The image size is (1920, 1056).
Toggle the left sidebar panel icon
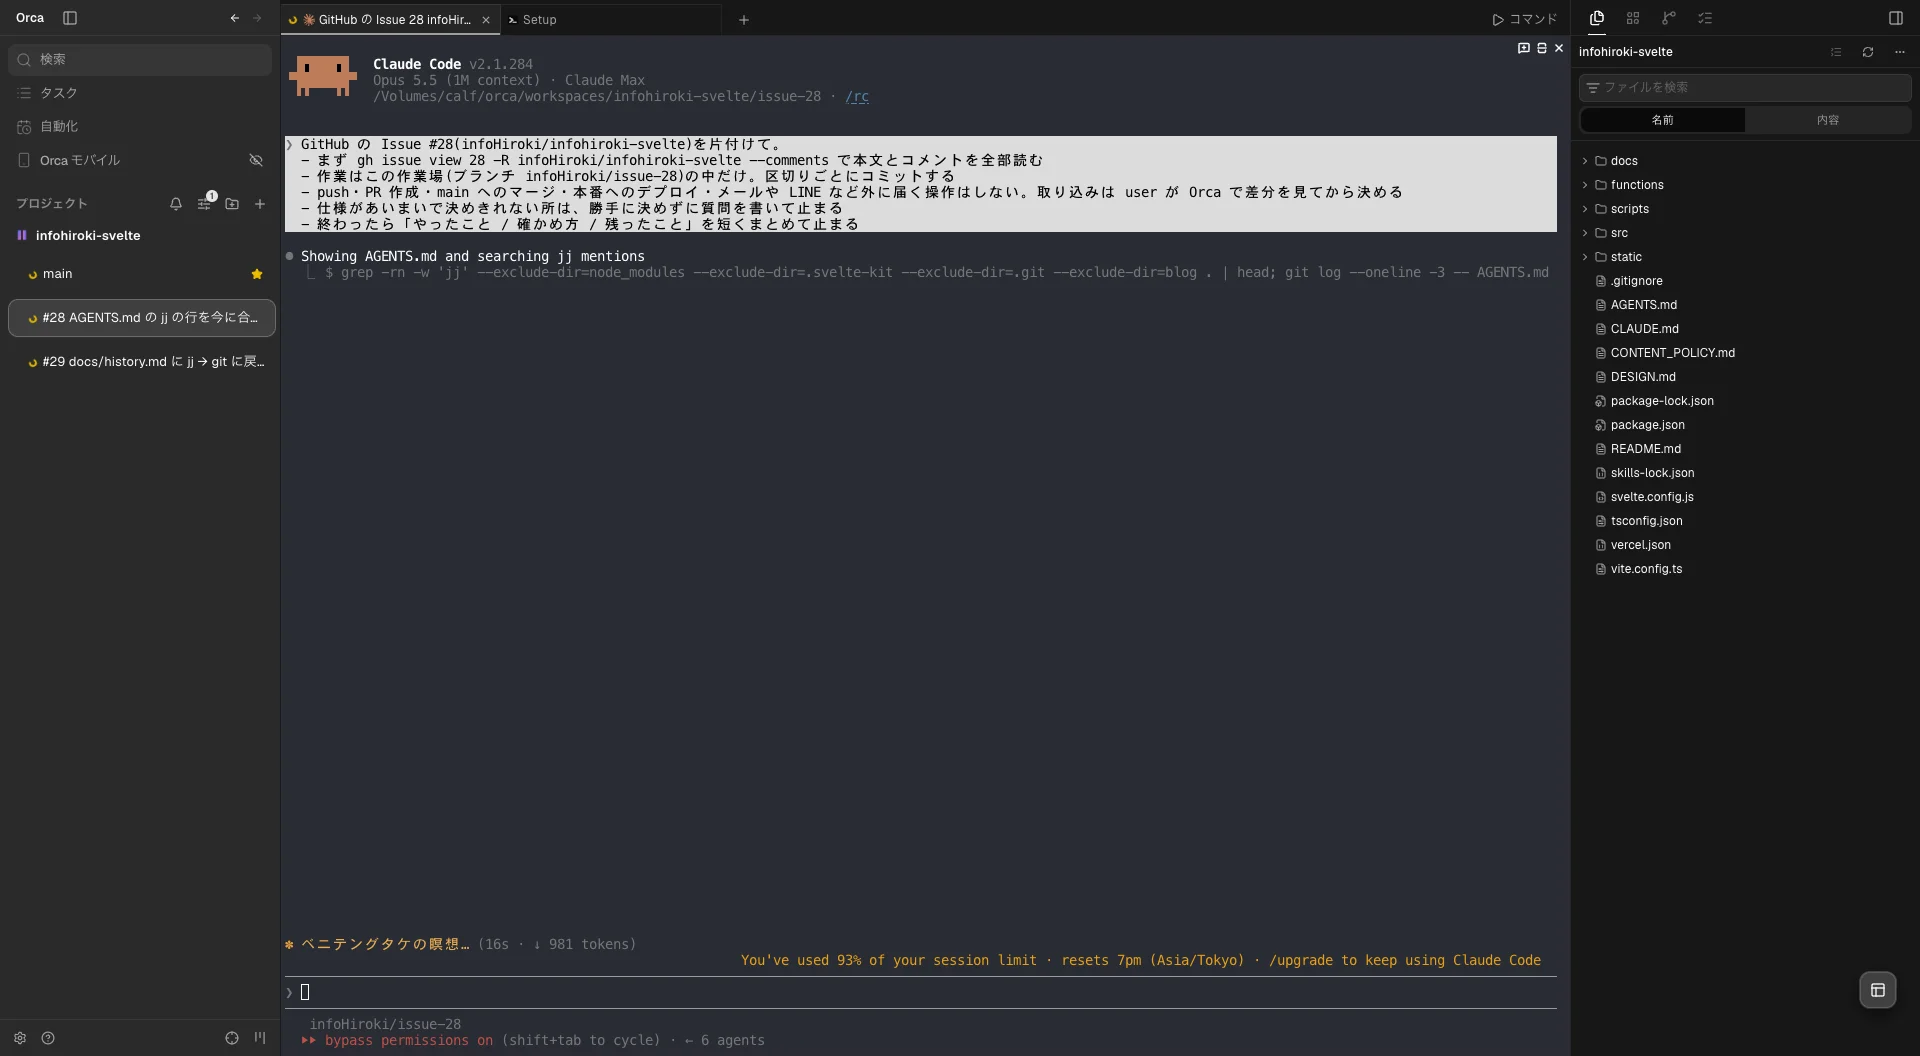(x=69, y=18)
